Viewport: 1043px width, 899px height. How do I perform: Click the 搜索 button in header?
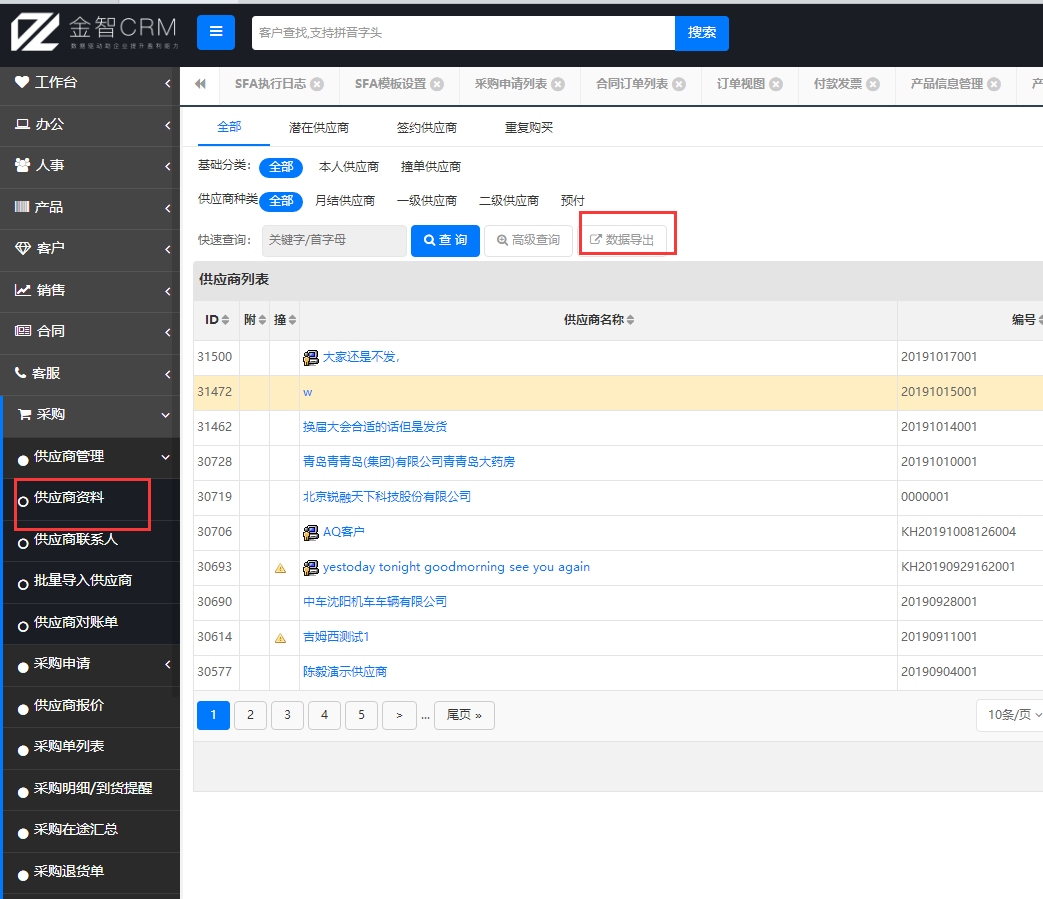[x=702, y=33]
